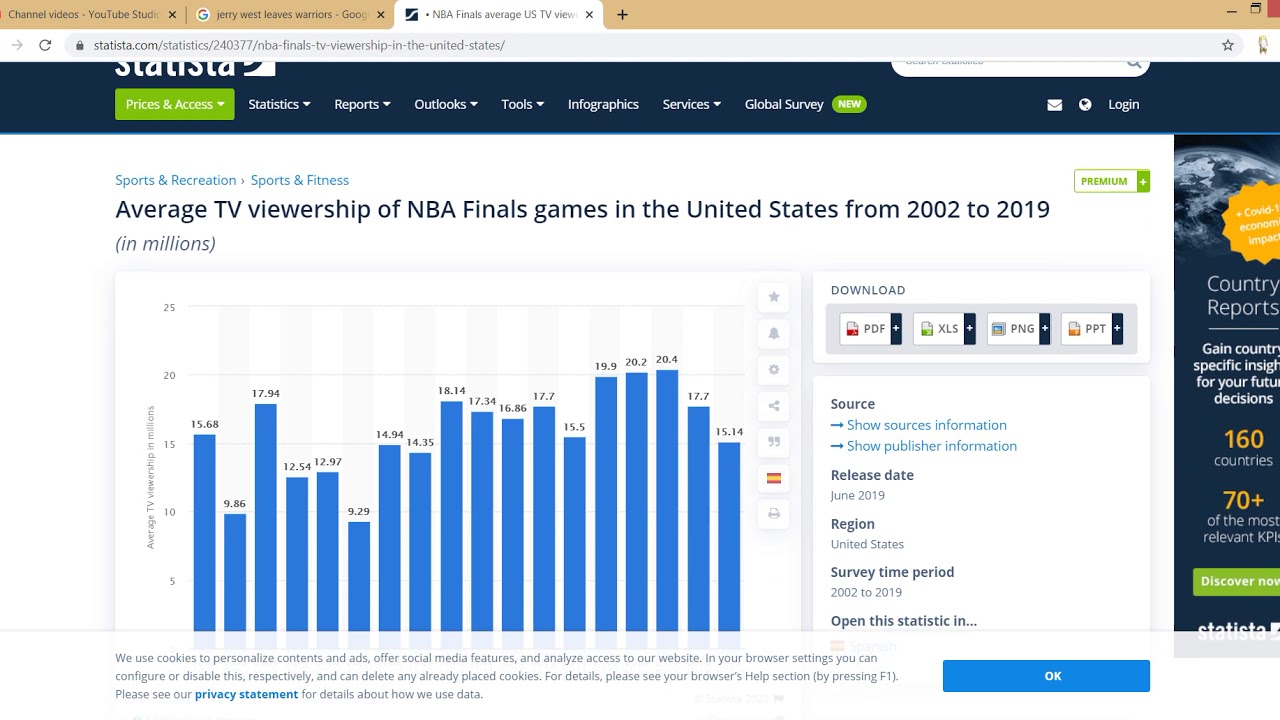View site info lock icon

pyautogui.click(x=80, y=45)
